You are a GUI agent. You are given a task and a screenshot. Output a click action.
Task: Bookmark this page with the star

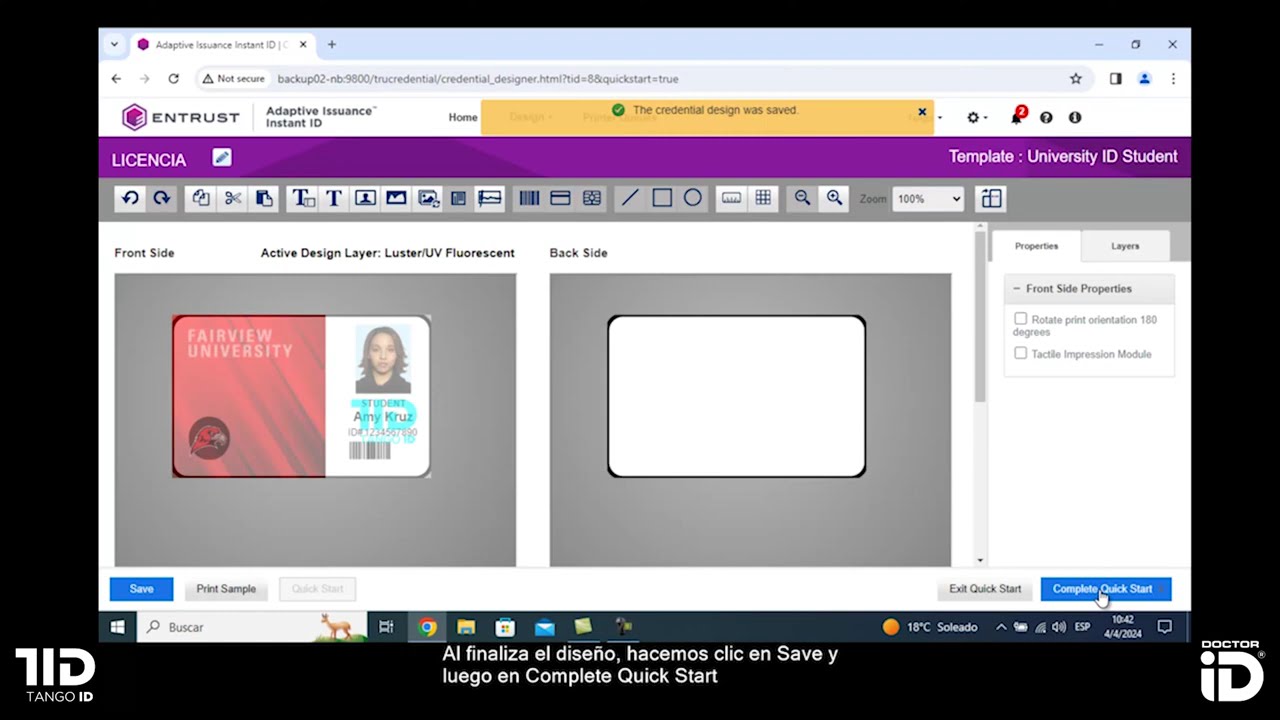coord(1076,78)
